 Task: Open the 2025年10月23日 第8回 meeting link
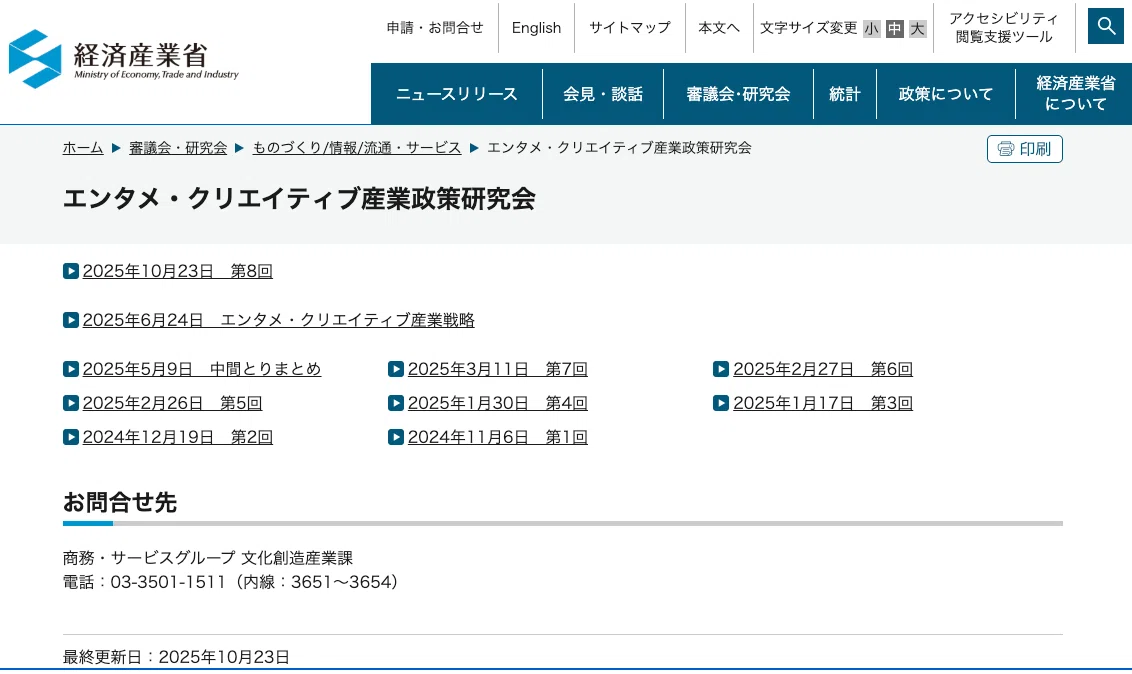pyautogui.click(x=178, y=271)
